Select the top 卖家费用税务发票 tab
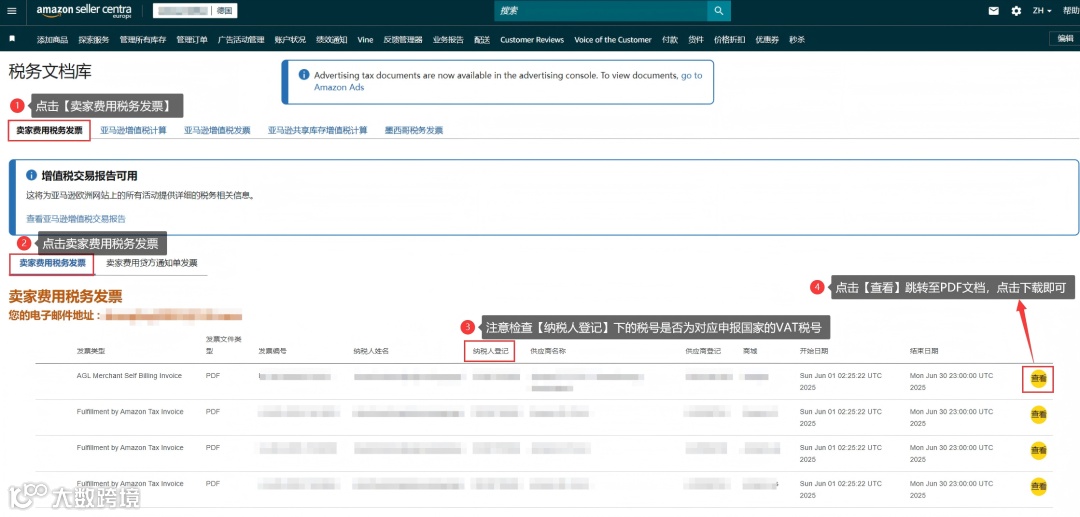This screenshot has width=1080, height=517. pyautogui.click(x=49, y=130)
